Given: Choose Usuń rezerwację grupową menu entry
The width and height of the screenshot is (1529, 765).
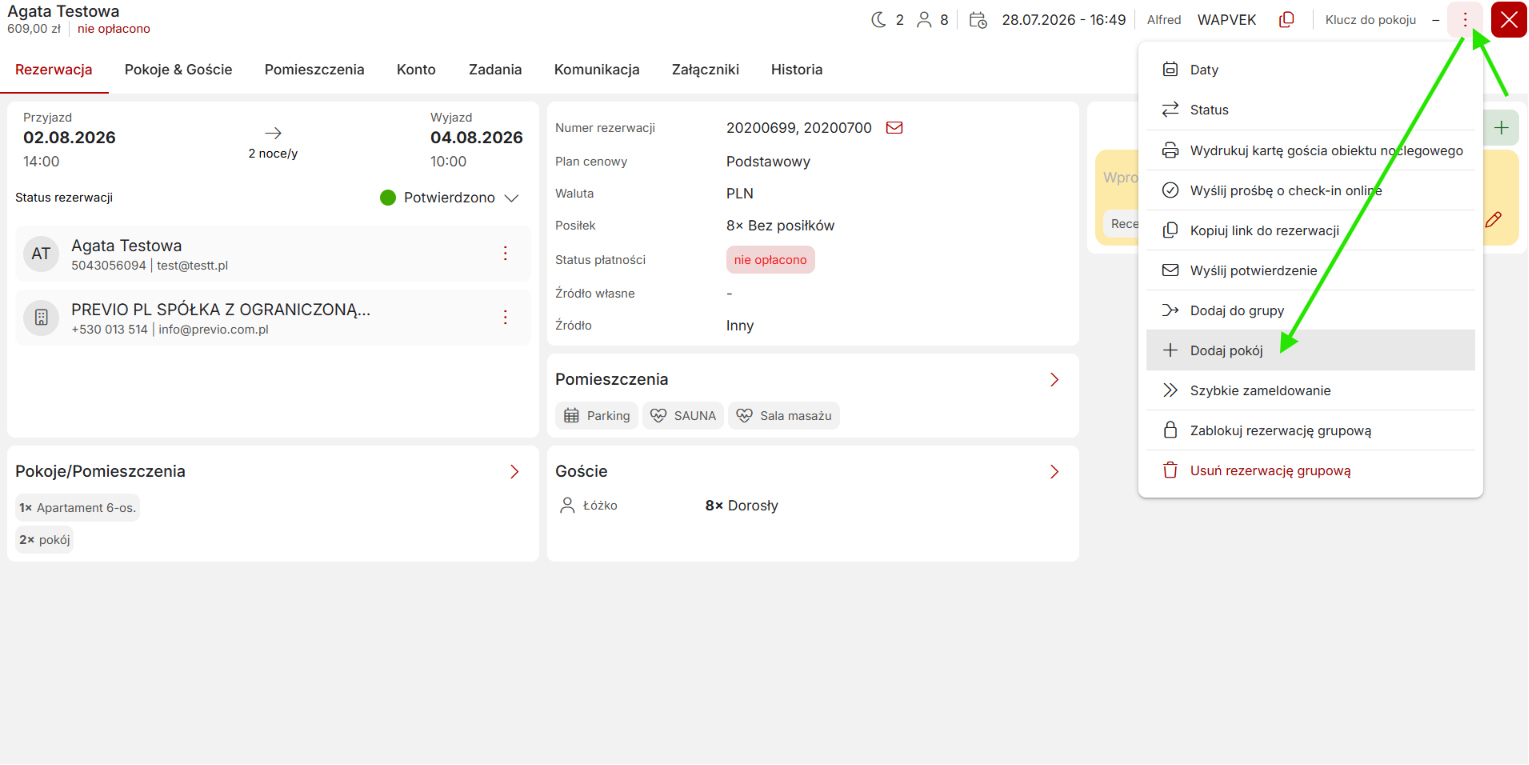Looking at the screenshot, I should (1310, 471).
